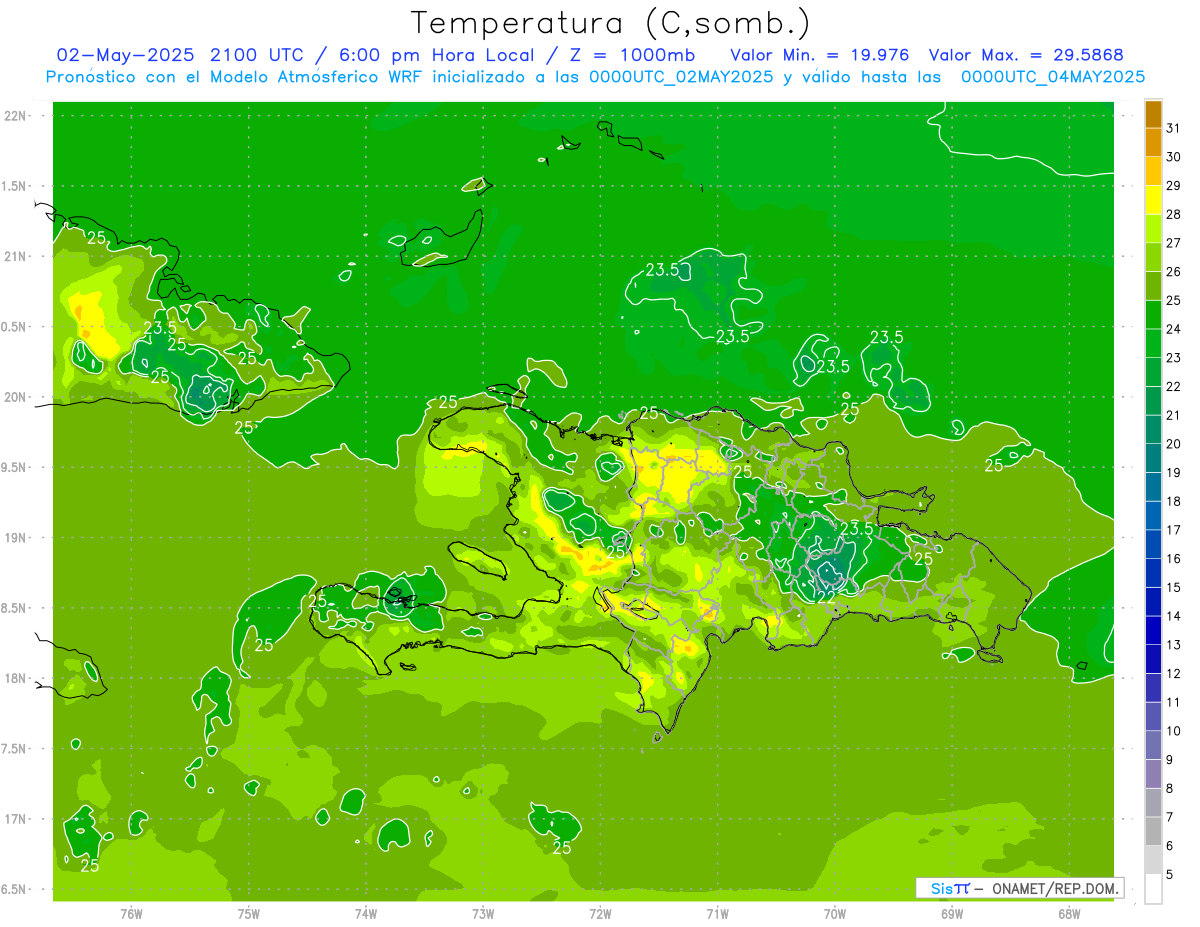Pick the gray swatch between 6 and 7
Viewport: 1200px width, 927px height.
[x=1153, y=831]
